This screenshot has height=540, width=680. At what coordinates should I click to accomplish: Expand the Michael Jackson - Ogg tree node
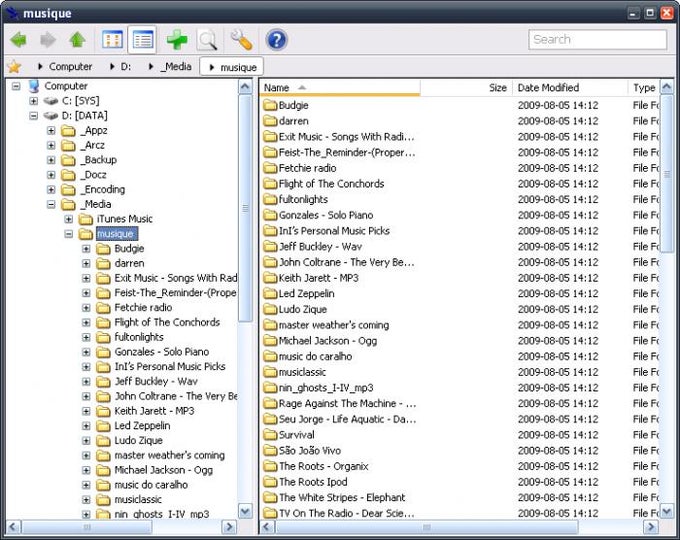pos(86,470)
